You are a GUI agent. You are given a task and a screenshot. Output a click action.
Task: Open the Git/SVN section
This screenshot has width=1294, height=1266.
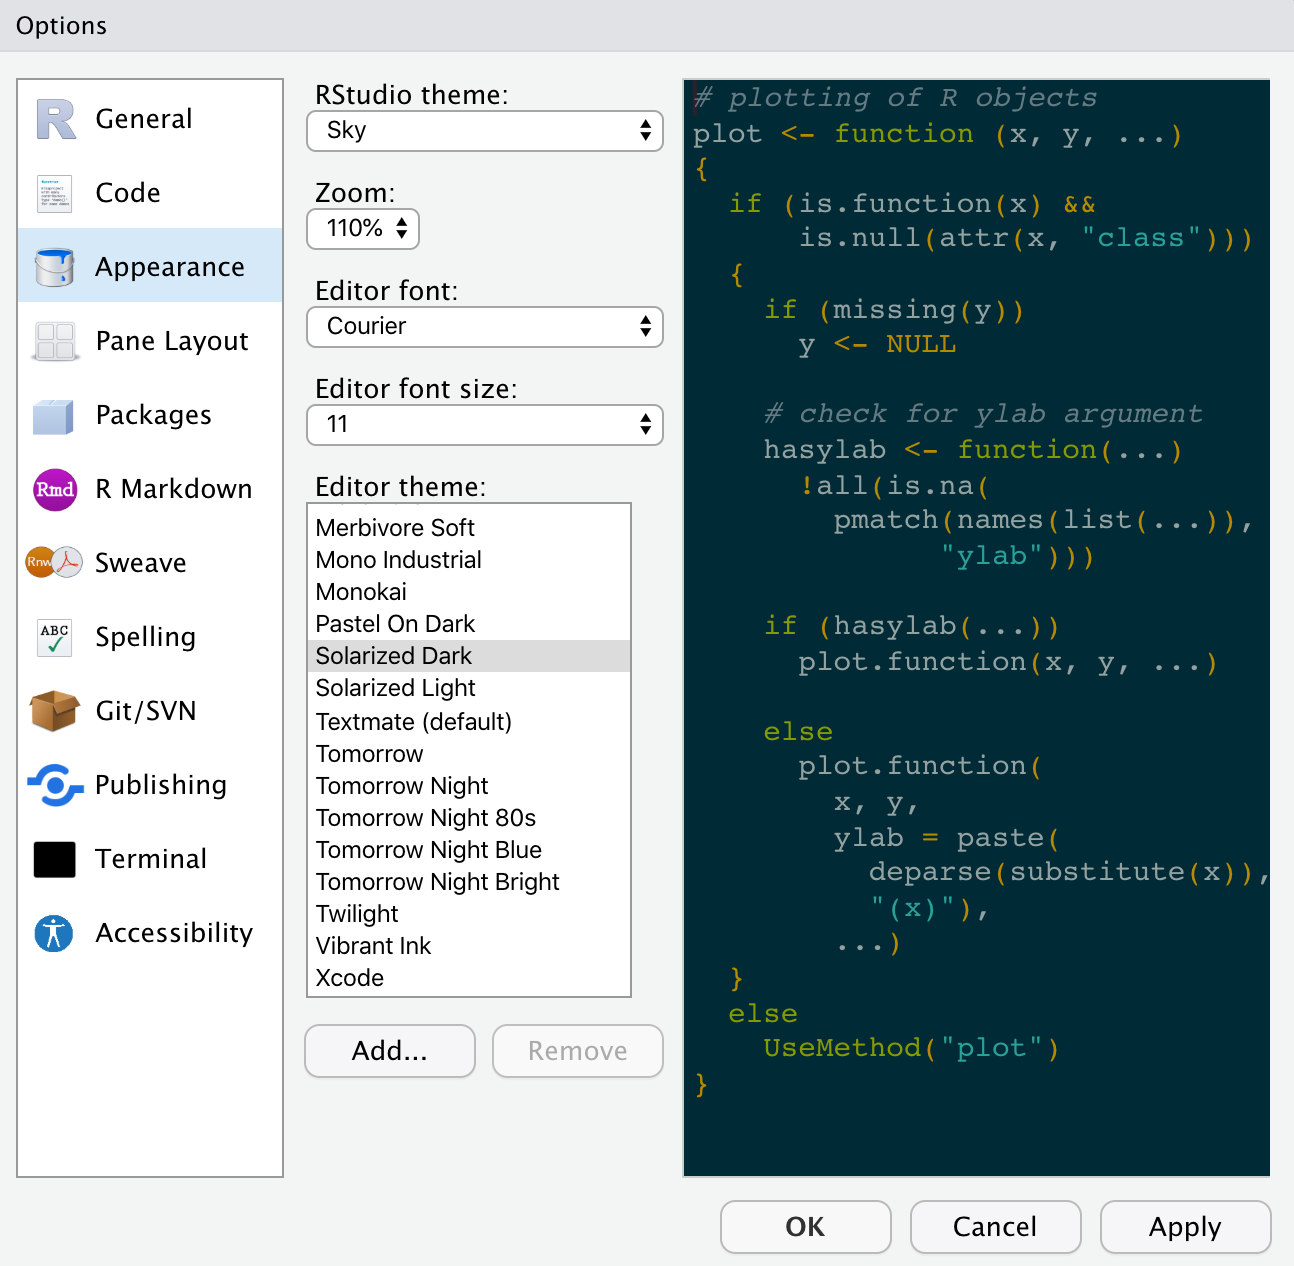(x=150, y=711)
